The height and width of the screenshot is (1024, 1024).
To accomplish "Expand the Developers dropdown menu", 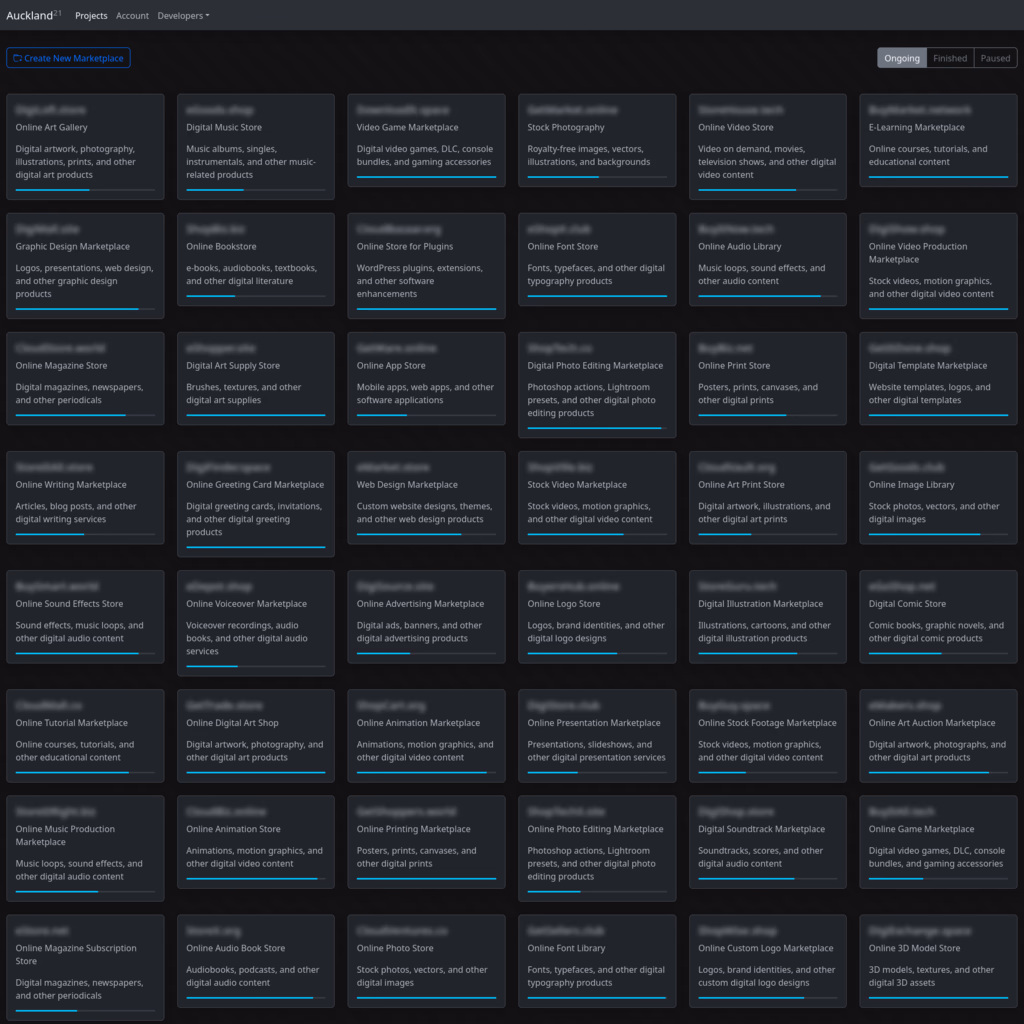I will point(183,16).
